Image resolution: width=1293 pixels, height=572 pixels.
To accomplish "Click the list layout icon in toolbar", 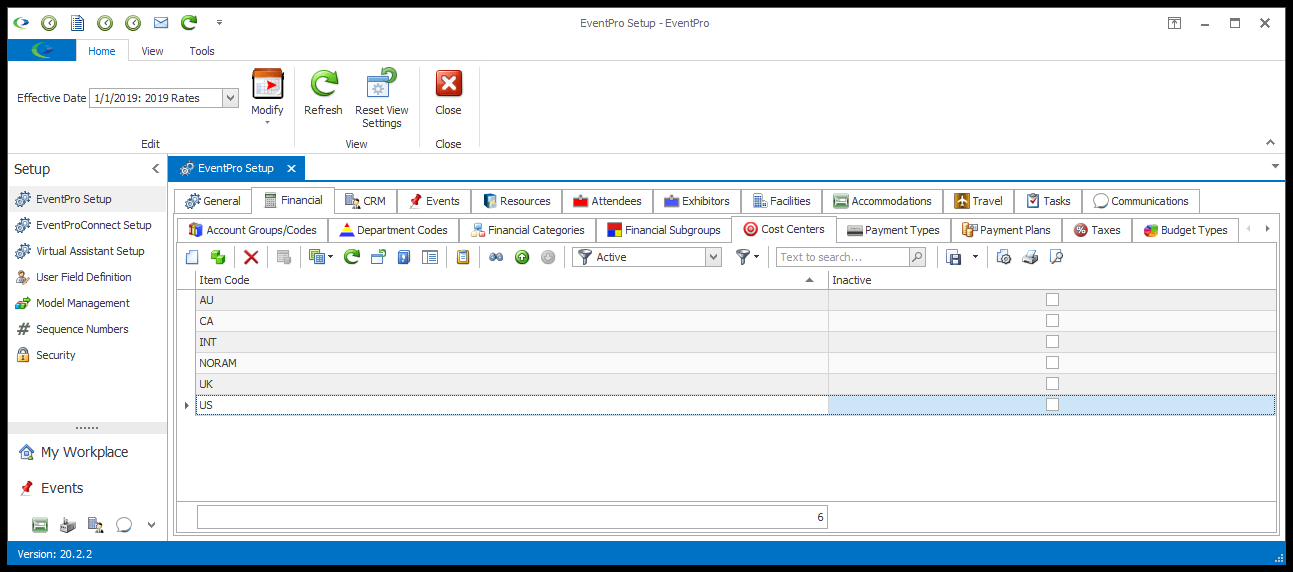I will (x=430, y=257).
